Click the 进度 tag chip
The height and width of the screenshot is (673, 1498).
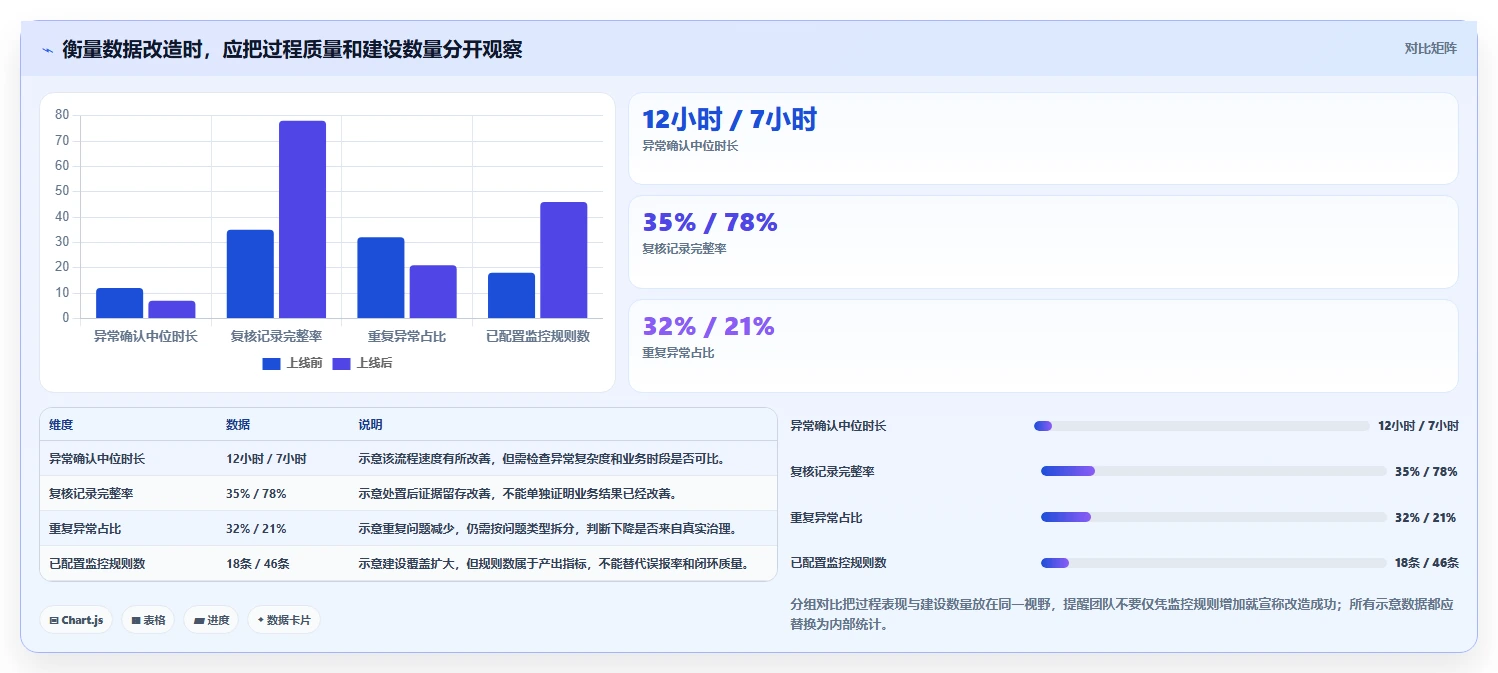pos(211,620)
